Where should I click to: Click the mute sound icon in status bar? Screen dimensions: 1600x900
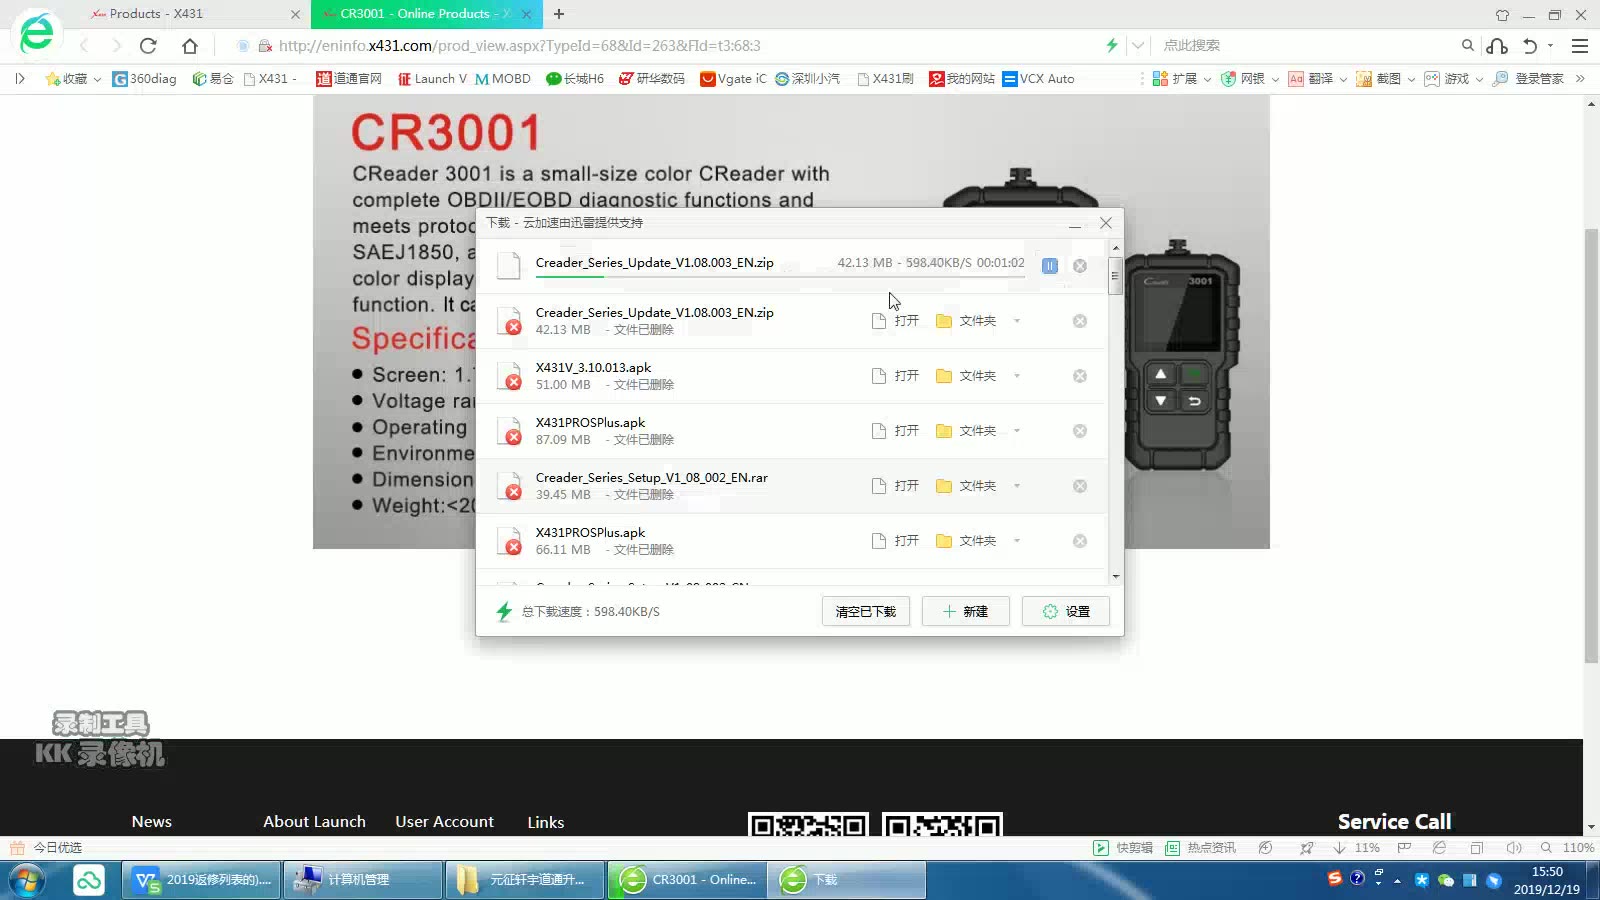[x=1514, y=847]
